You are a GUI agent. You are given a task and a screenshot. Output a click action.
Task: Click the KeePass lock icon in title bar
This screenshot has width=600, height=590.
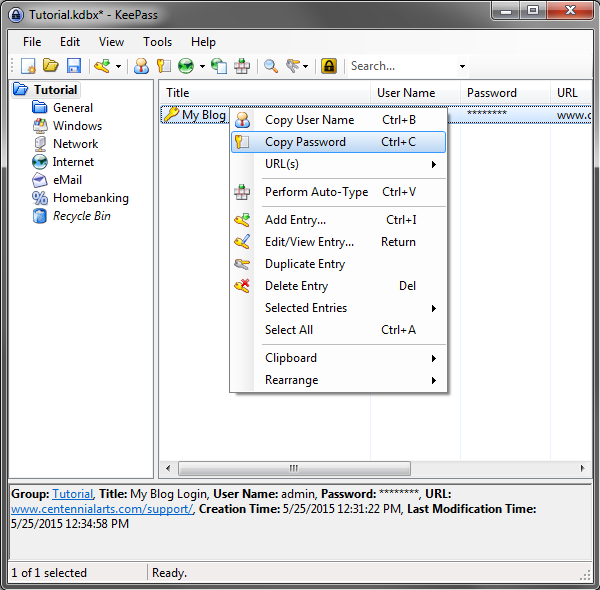[x=16, y=15]
